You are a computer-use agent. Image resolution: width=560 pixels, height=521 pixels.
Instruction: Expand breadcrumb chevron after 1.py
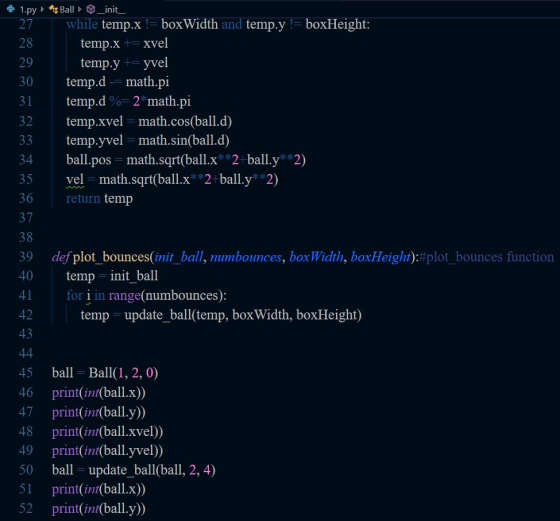click(x=42, y=9)
